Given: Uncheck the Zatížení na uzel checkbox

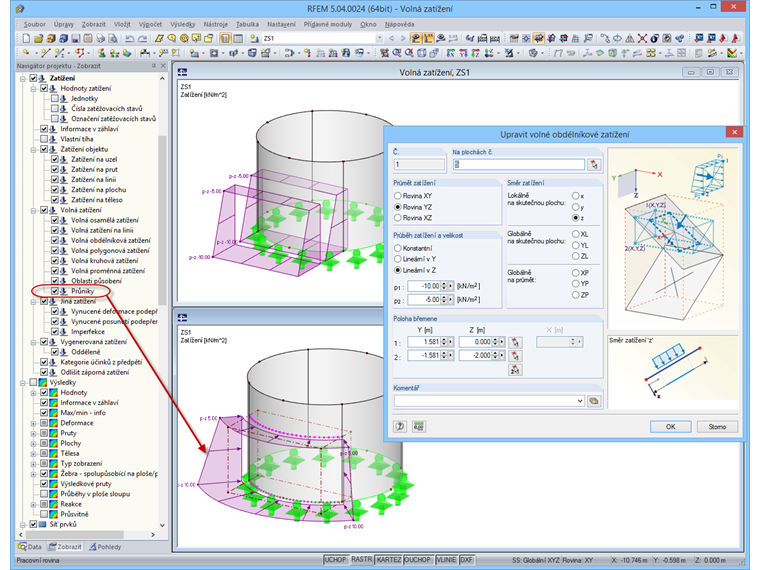Looking at the screenshot, I should [55, 159].
